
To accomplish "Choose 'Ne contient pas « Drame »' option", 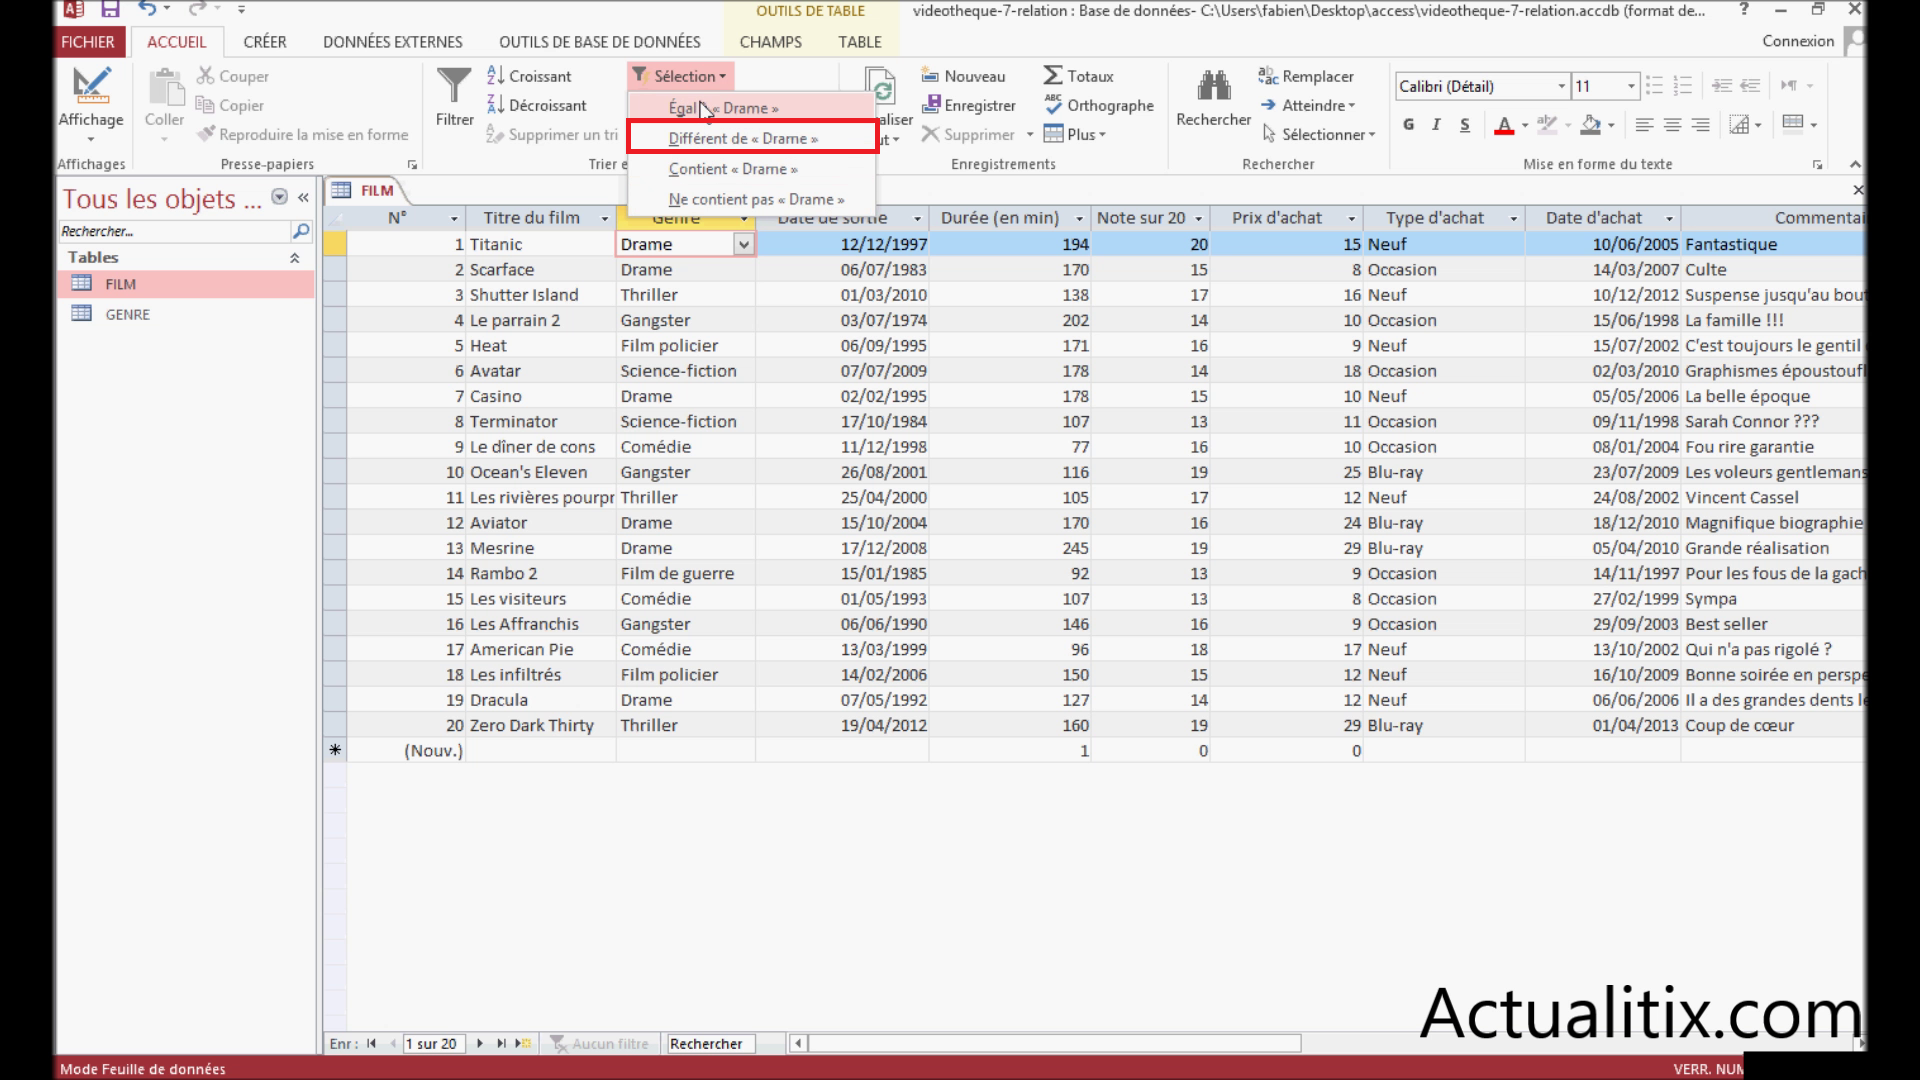I will (x=752, y=199).
